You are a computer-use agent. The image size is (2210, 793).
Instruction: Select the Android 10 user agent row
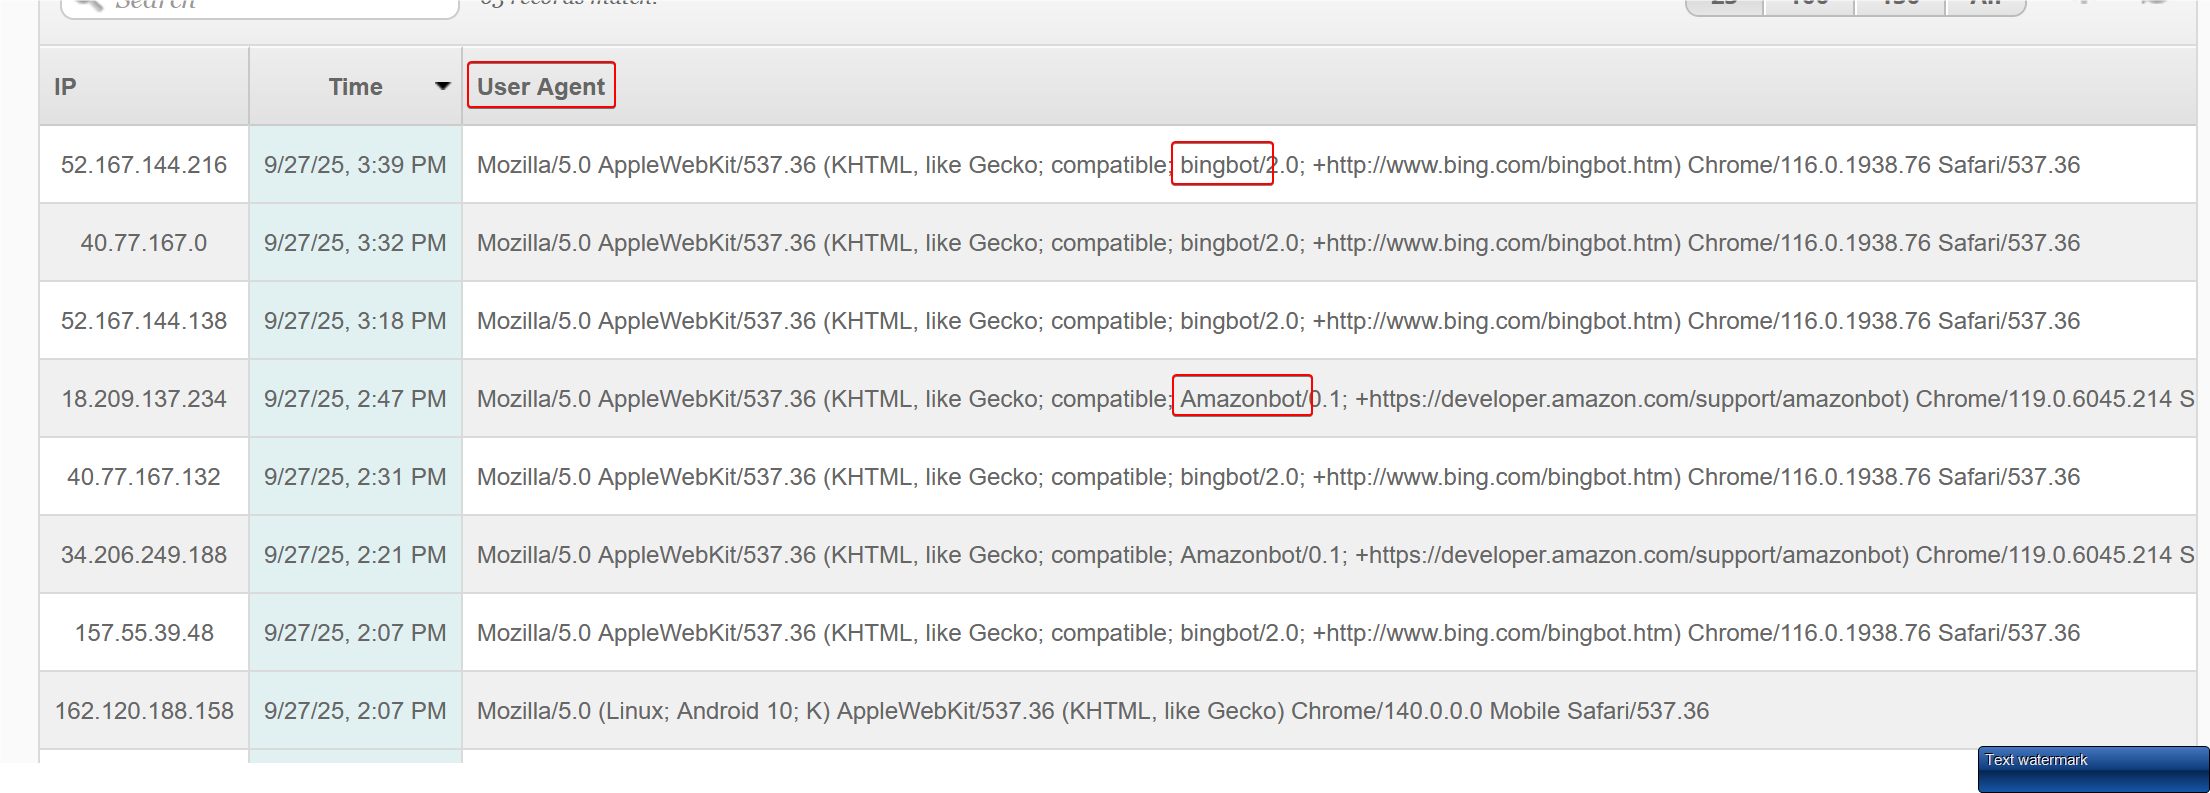(x=1092, y=711)
